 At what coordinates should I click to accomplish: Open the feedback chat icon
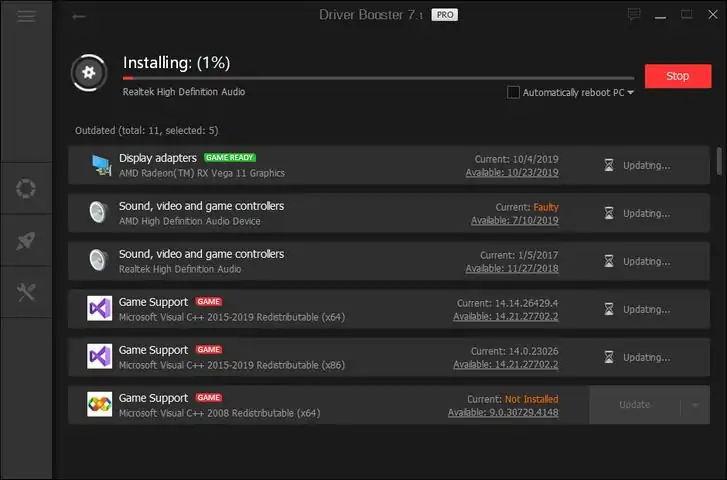coord(634,15)
